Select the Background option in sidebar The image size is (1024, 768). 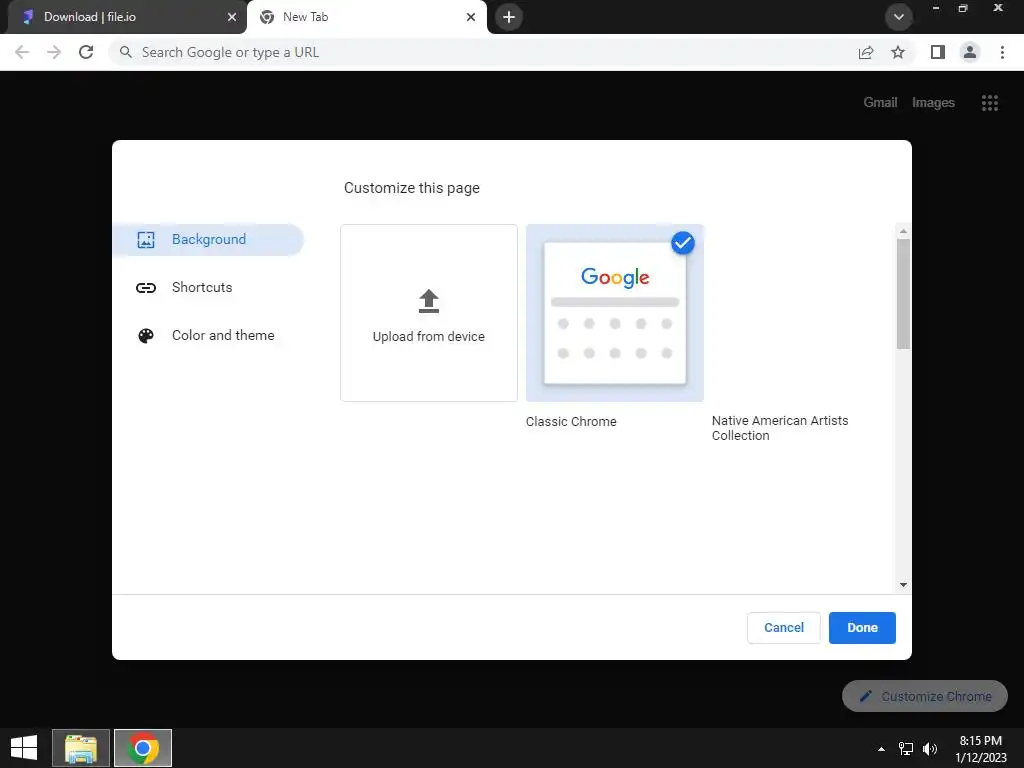208,240
